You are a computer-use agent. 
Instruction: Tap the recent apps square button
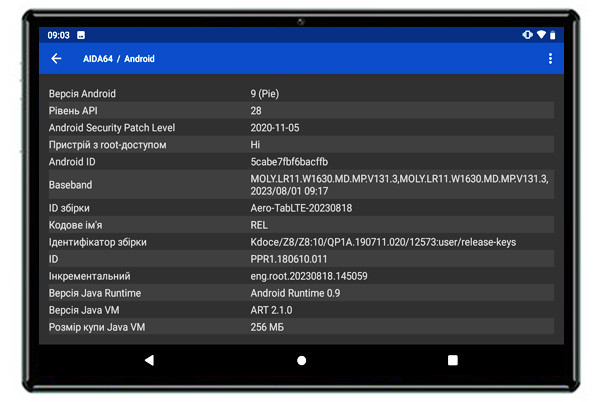click(x=453, y=360)
